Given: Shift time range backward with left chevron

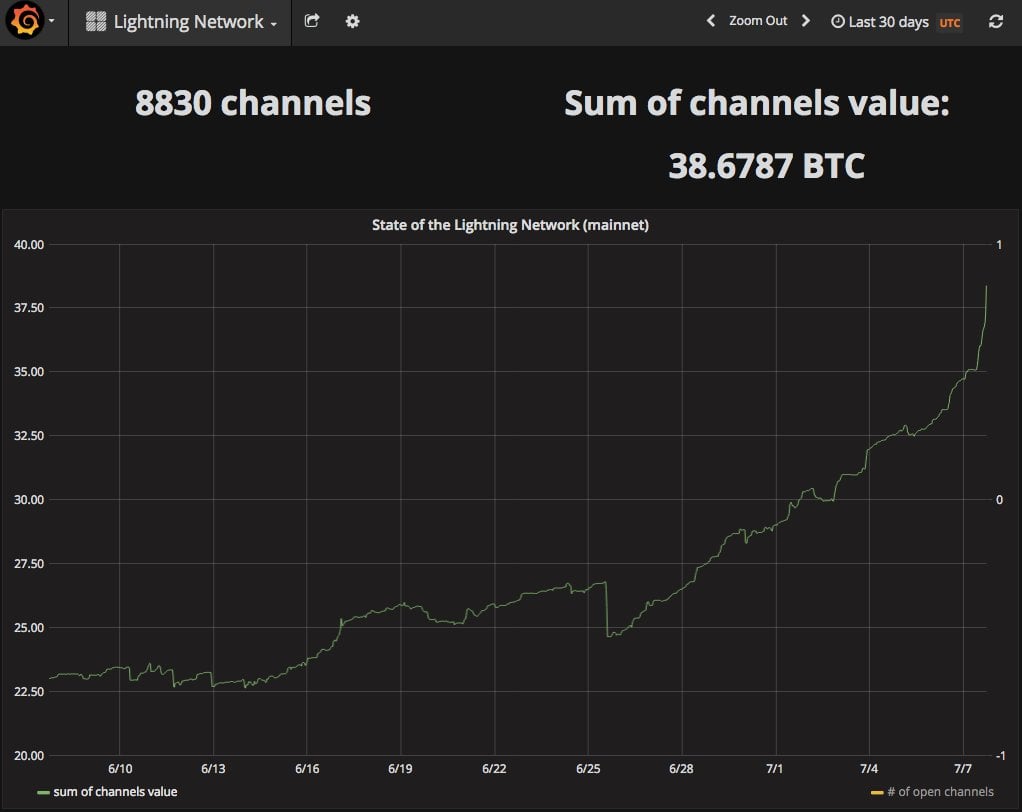Looking at the screenshot, I should tap(711, 21).
